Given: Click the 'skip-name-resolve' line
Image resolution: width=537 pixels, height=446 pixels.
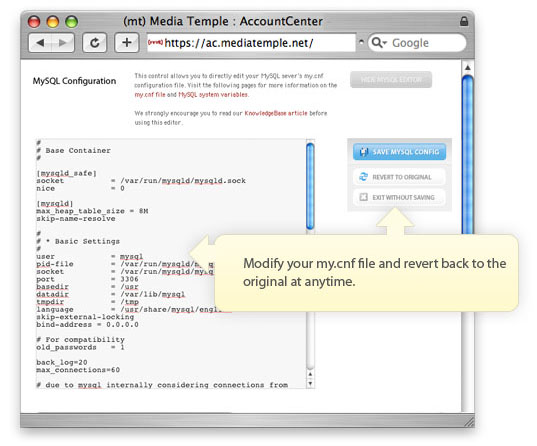Looking at the screenshot, I should pos(76,219).
